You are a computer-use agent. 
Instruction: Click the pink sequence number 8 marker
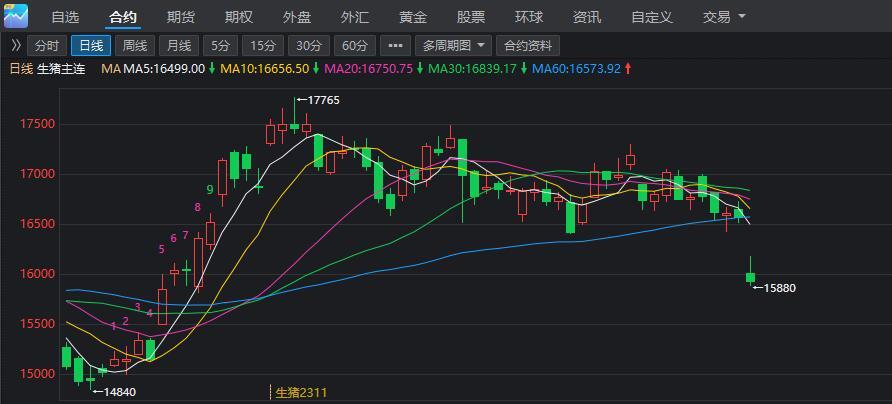[x=197, y=207]
